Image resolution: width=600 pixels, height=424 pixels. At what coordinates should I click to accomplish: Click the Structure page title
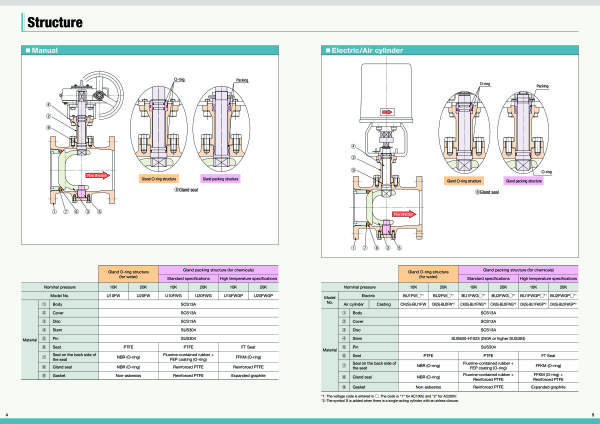pyautogui.click(x=55, y=21)
